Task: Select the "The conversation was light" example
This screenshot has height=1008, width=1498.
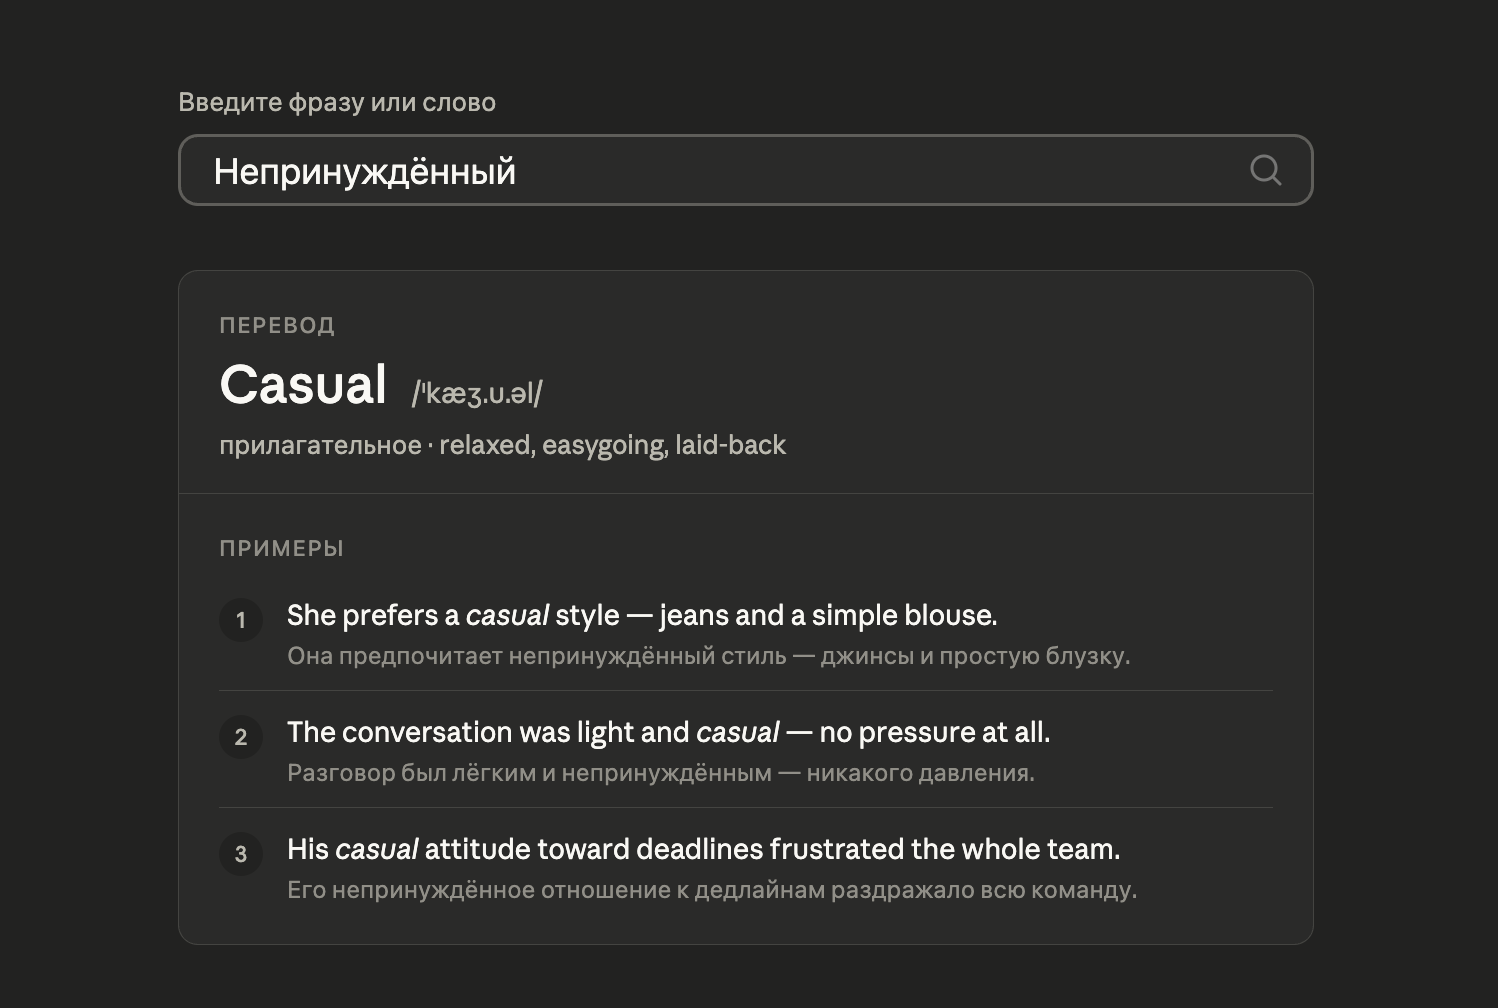Action: point(668,732)
